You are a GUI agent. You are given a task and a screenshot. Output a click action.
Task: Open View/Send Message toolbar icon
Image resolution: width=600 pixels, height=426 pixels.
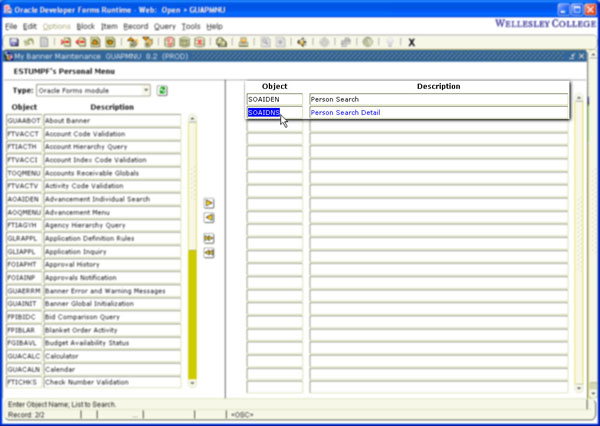pos(221,42)
